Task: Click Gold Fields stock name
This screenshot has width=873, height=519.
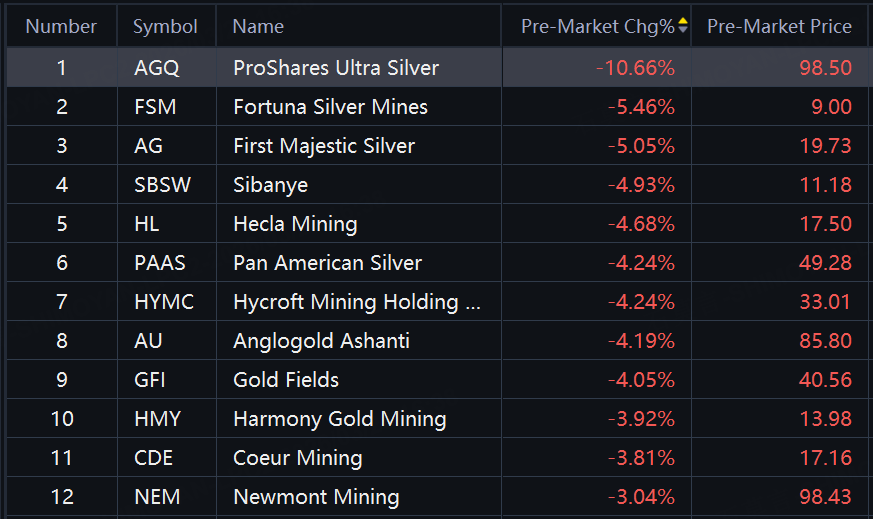Action: pos(285,380)
